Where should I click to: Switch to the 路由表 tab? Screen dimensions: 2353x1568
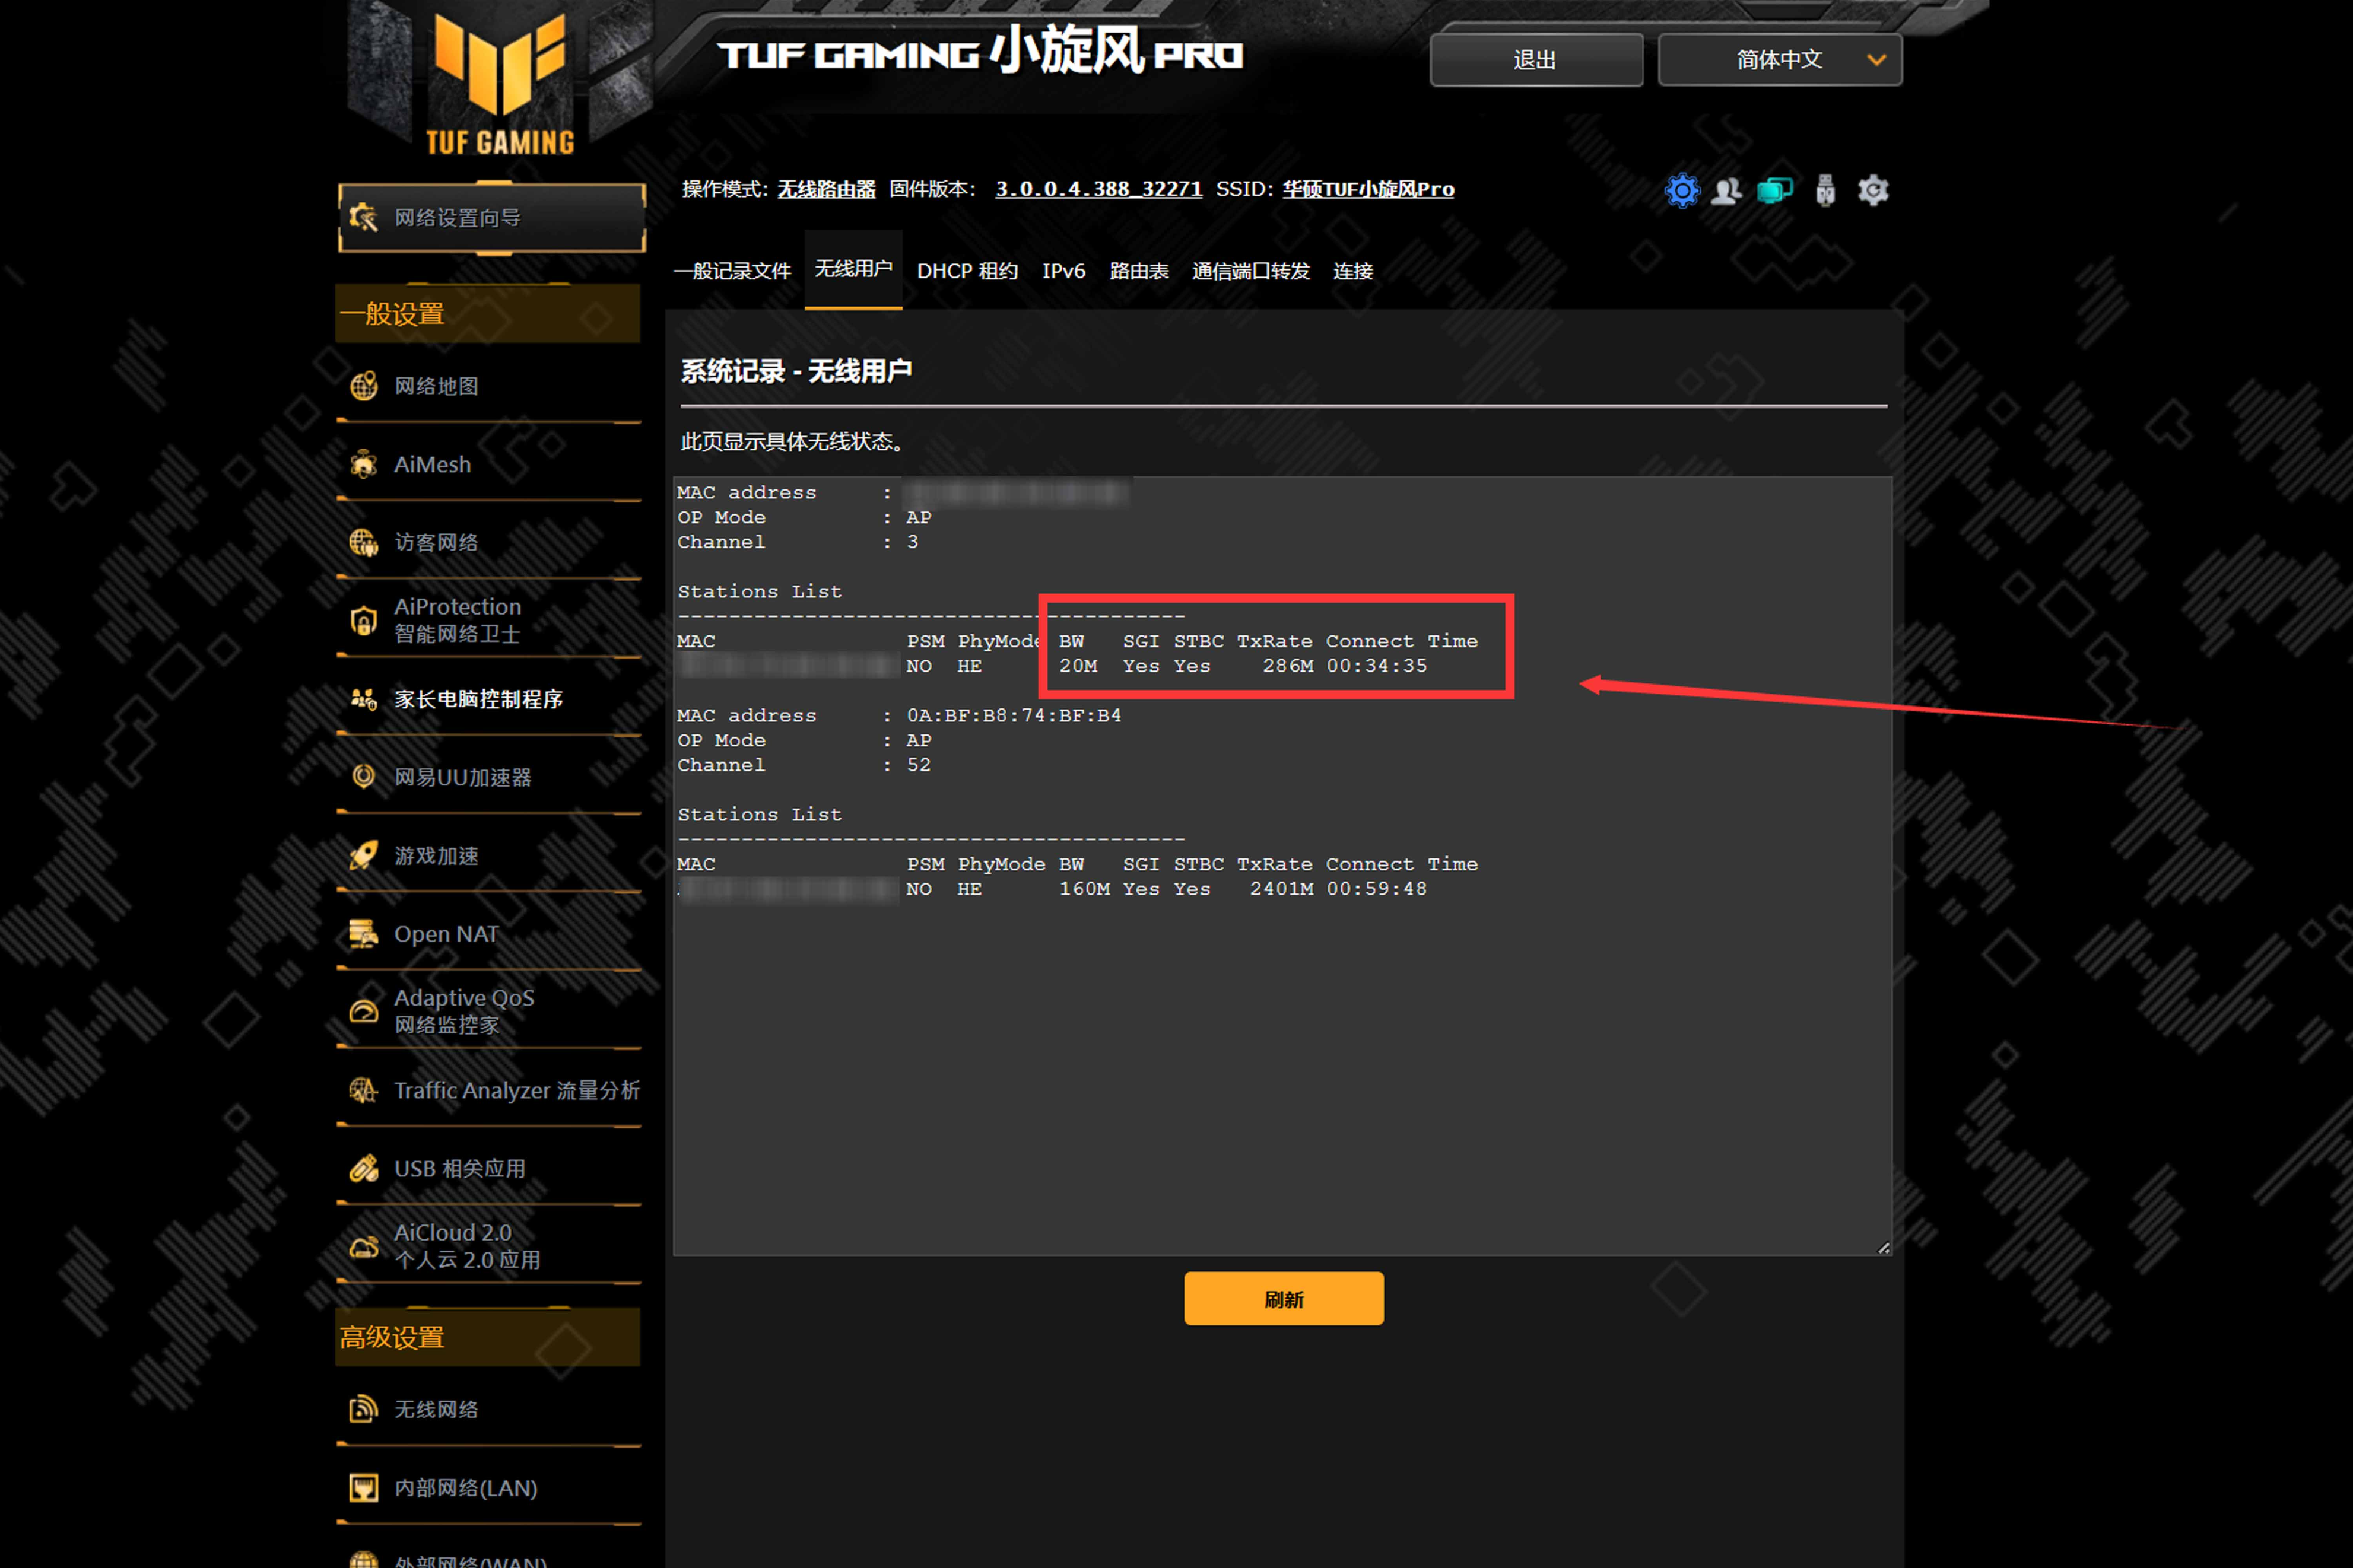click(x=1138, y=271)
